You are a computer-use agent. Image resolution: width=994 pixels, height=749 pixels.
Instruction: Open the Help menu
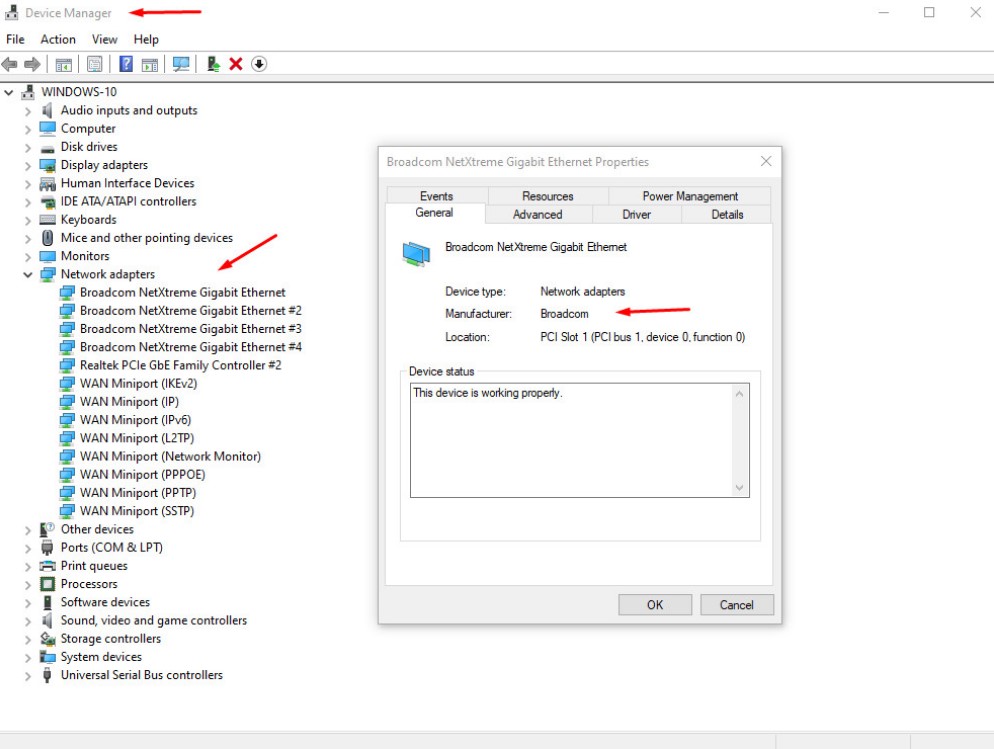146,39
